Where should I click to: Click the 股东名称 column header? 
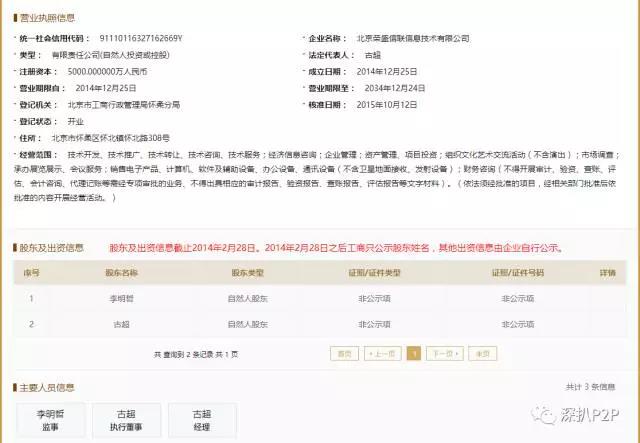coord(122,272)
